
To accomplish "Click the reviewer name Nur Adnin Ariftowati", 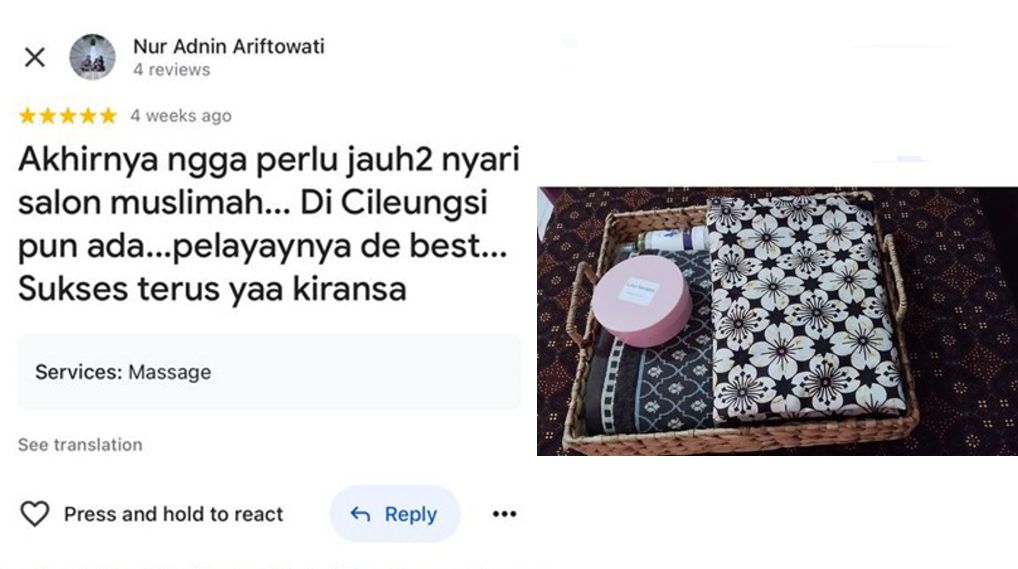I will pos(229,47).
